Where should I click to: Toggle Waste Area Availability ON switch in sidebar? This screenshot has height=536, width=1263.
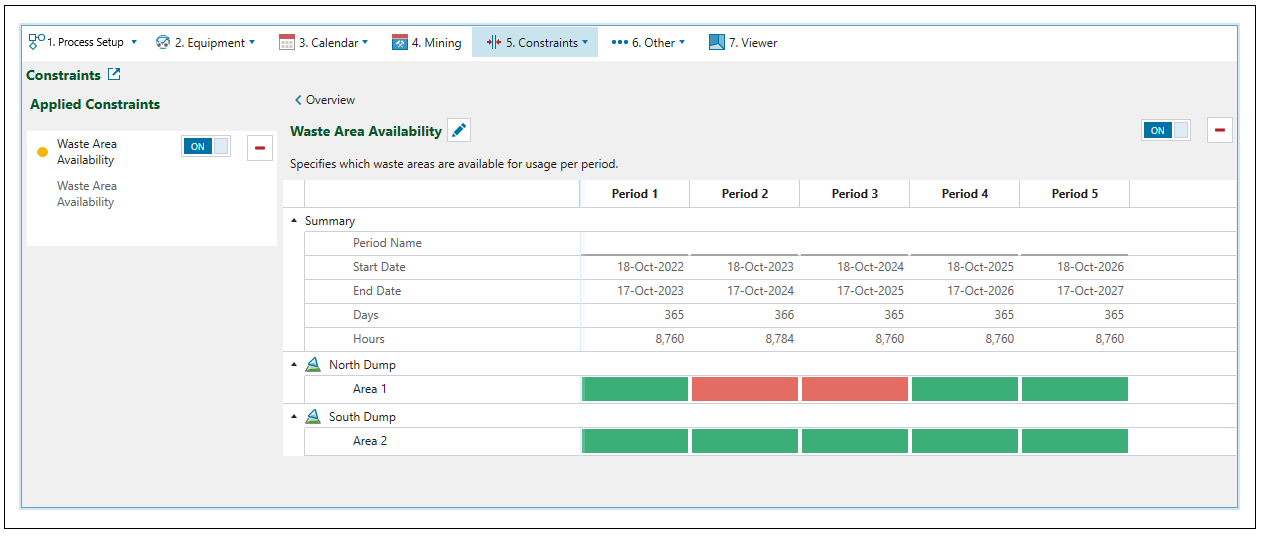205,146
